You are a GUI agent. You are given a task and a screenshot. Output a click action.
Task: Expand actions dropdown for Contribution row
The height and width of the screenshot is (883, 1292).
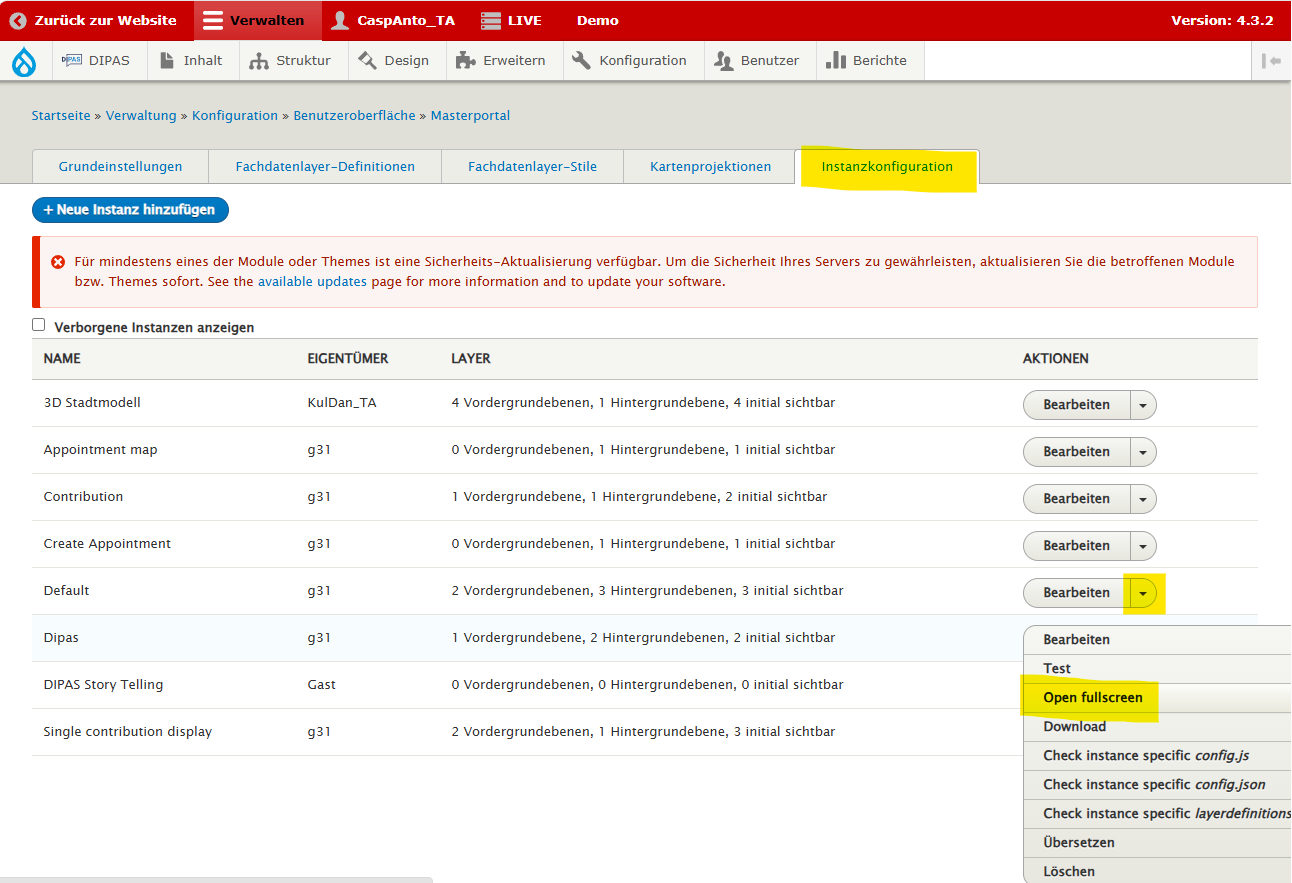[1143, 499]
